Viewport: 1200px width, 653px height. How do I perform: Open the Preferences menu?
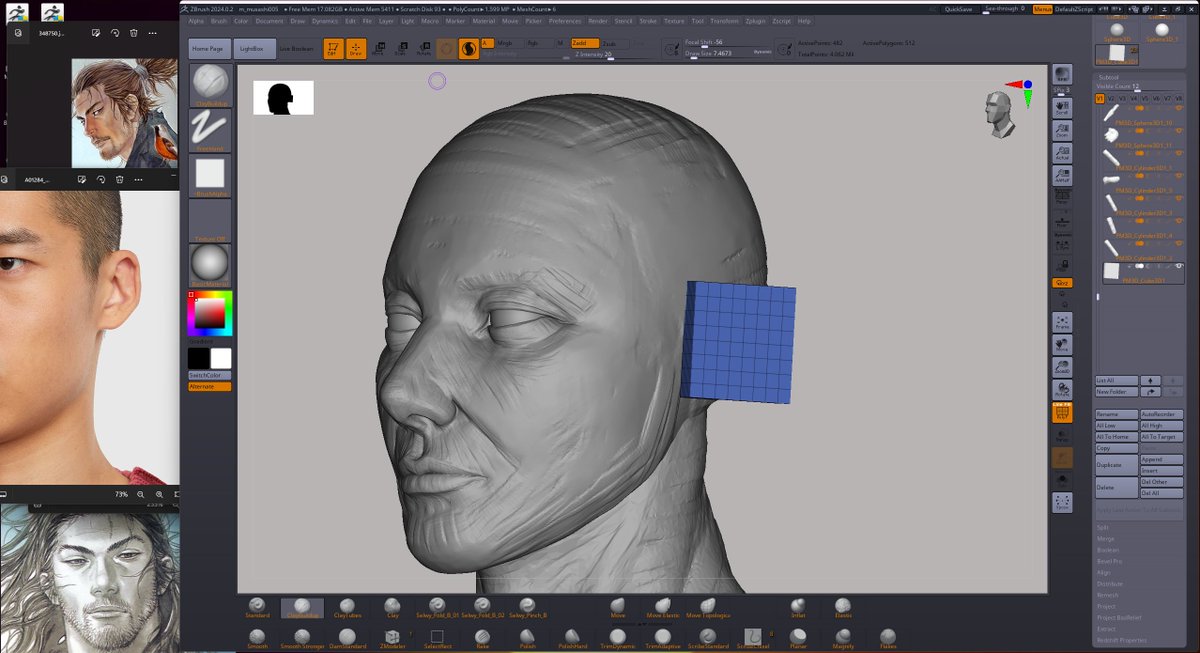(x=565, y=21)
